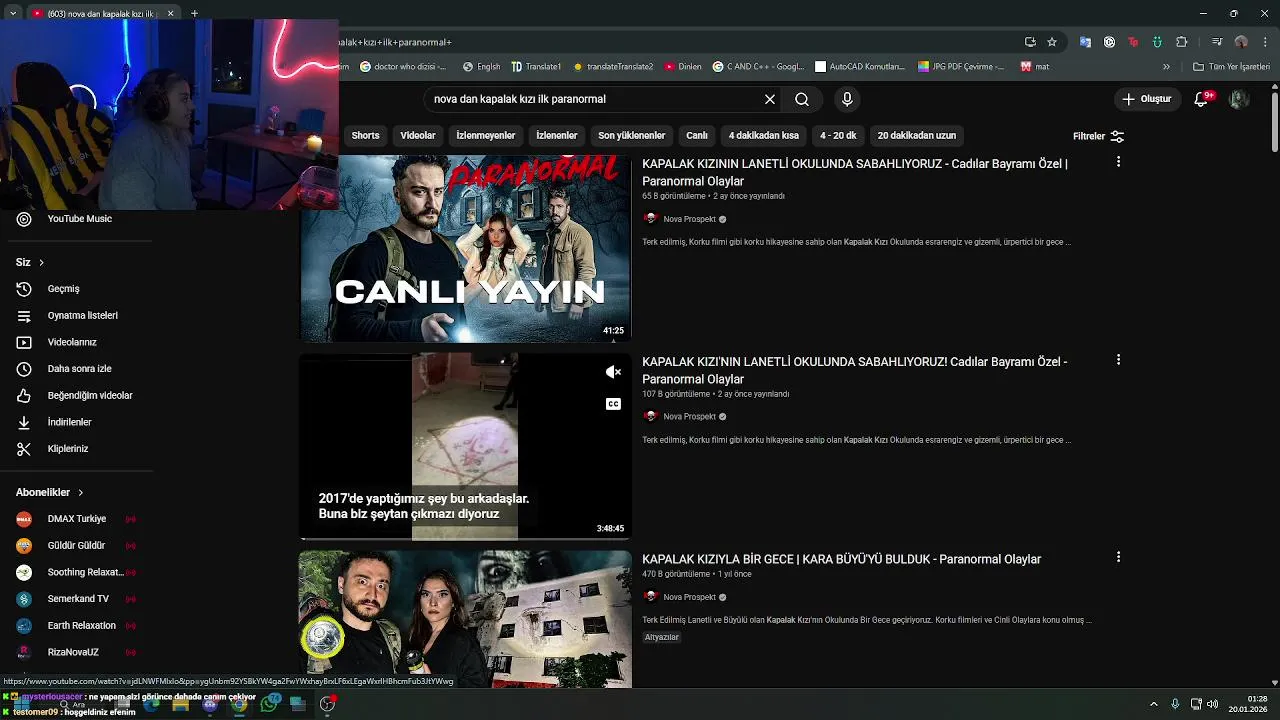Open the 'JPG PDF Çevirme' bookmark
1280x720 pixels.
pos(961,67)
